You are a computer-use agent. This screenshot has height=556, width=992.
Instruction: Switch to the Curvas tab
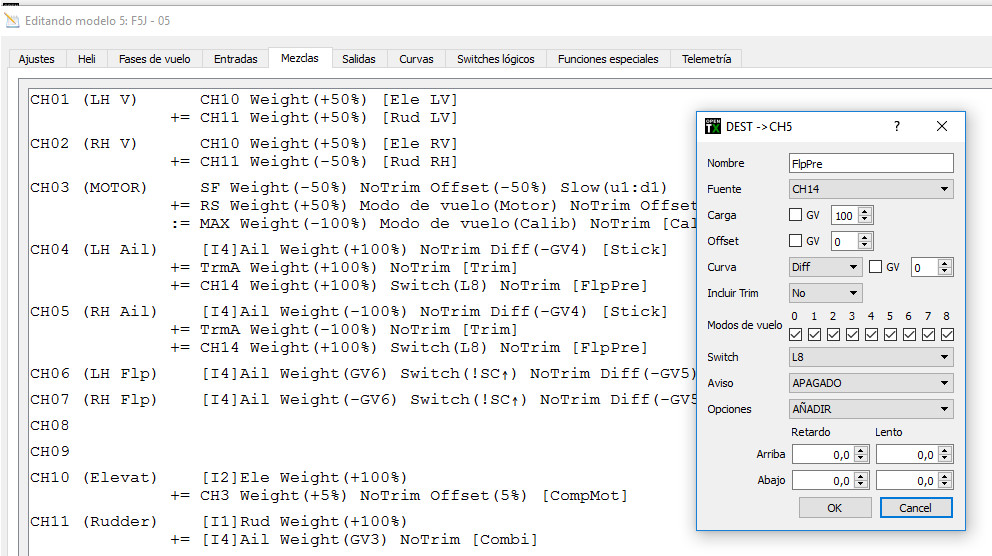[416, 59]
